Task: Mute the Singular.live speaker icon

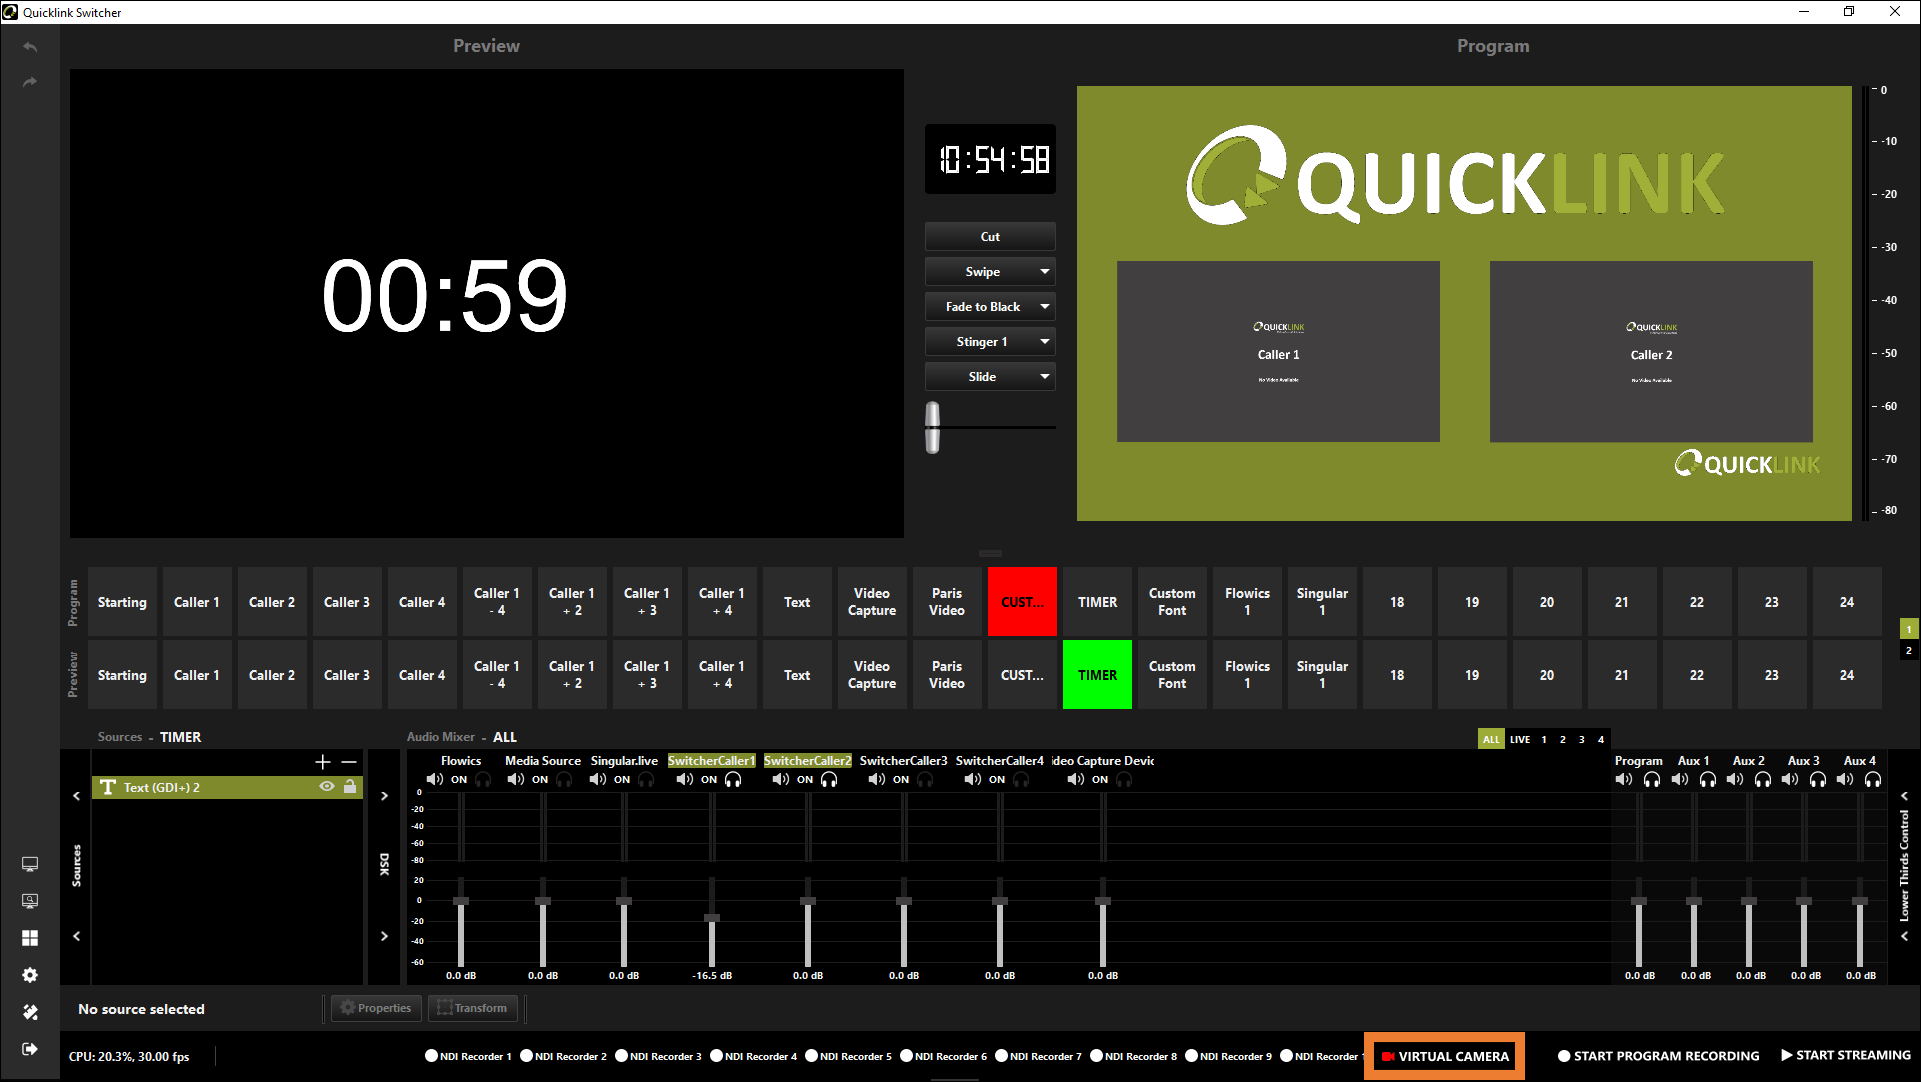Action: pyautogui.click(x=598, y=779)
